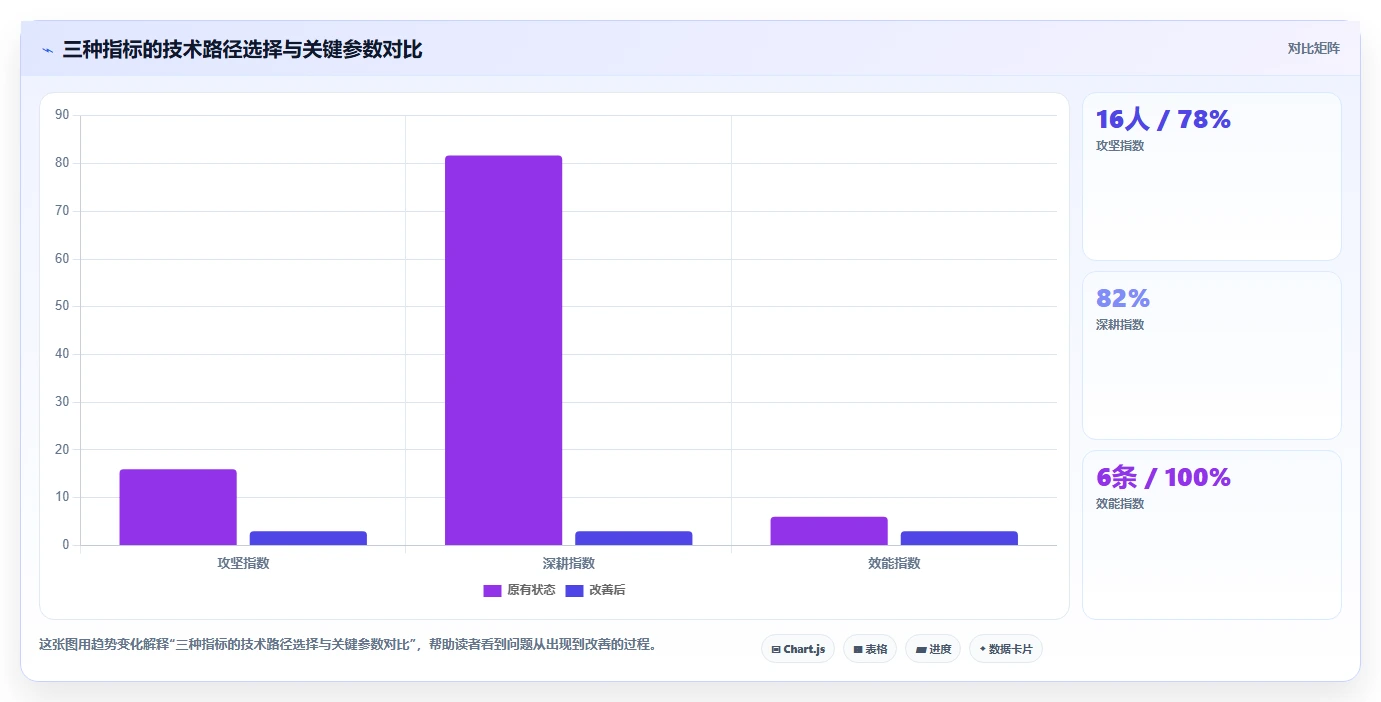Click the y-axis value 50
1381x702 pixels.
[62, 306]
